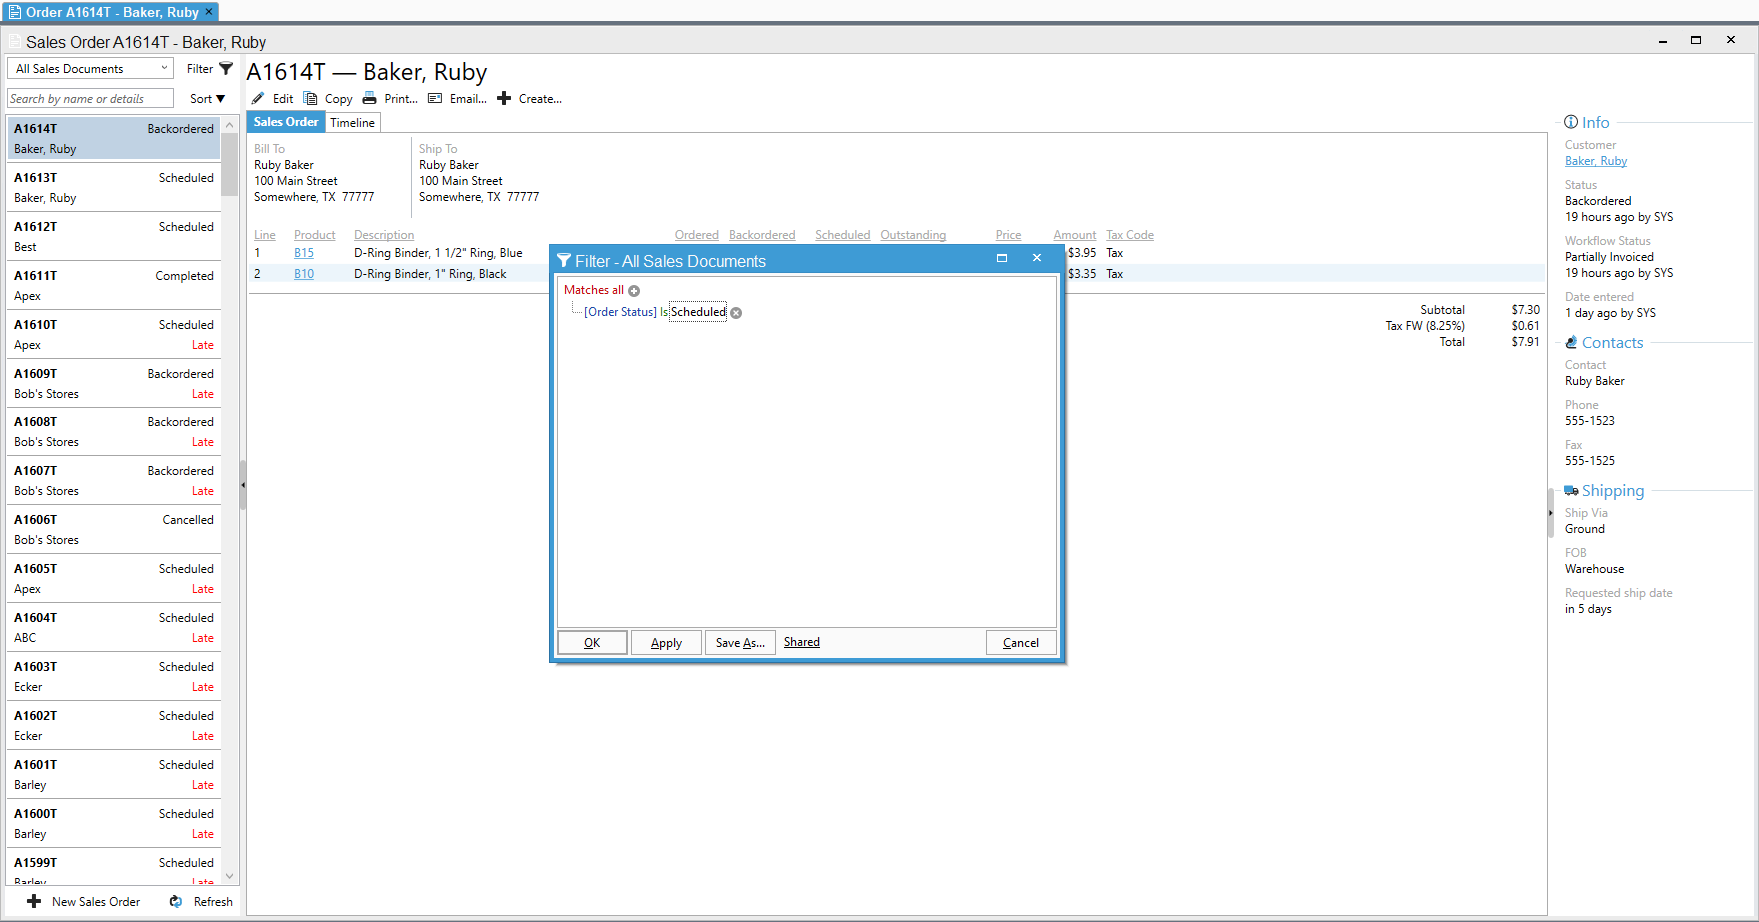Click the Print printer icon
This screenshot has height=922, width=1759.
coord(369,98)
